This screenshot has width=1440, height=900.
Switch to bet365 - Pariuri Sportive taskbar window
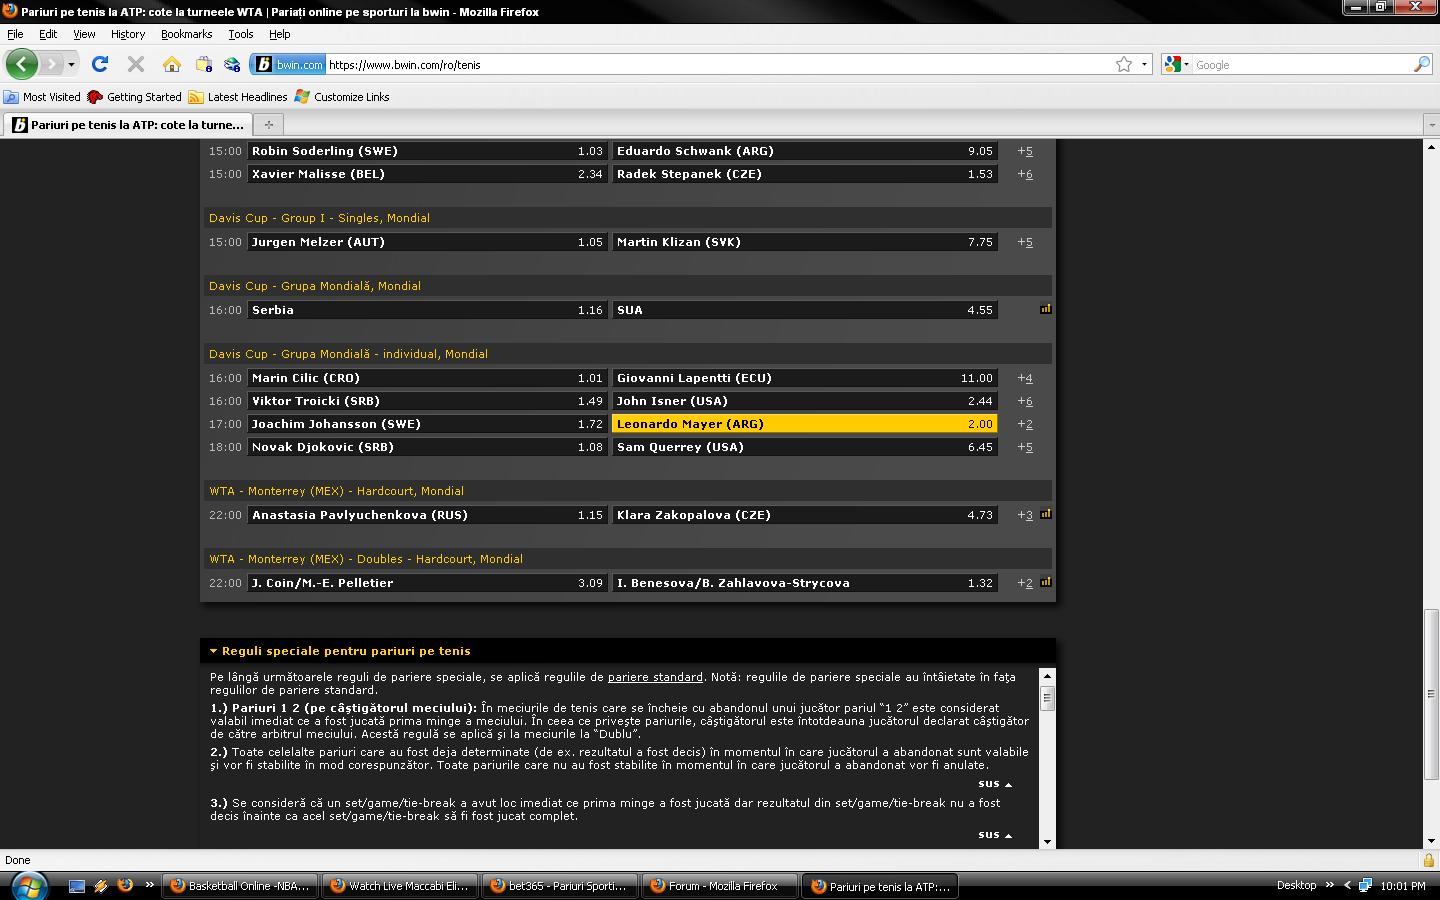click(558, 886)
